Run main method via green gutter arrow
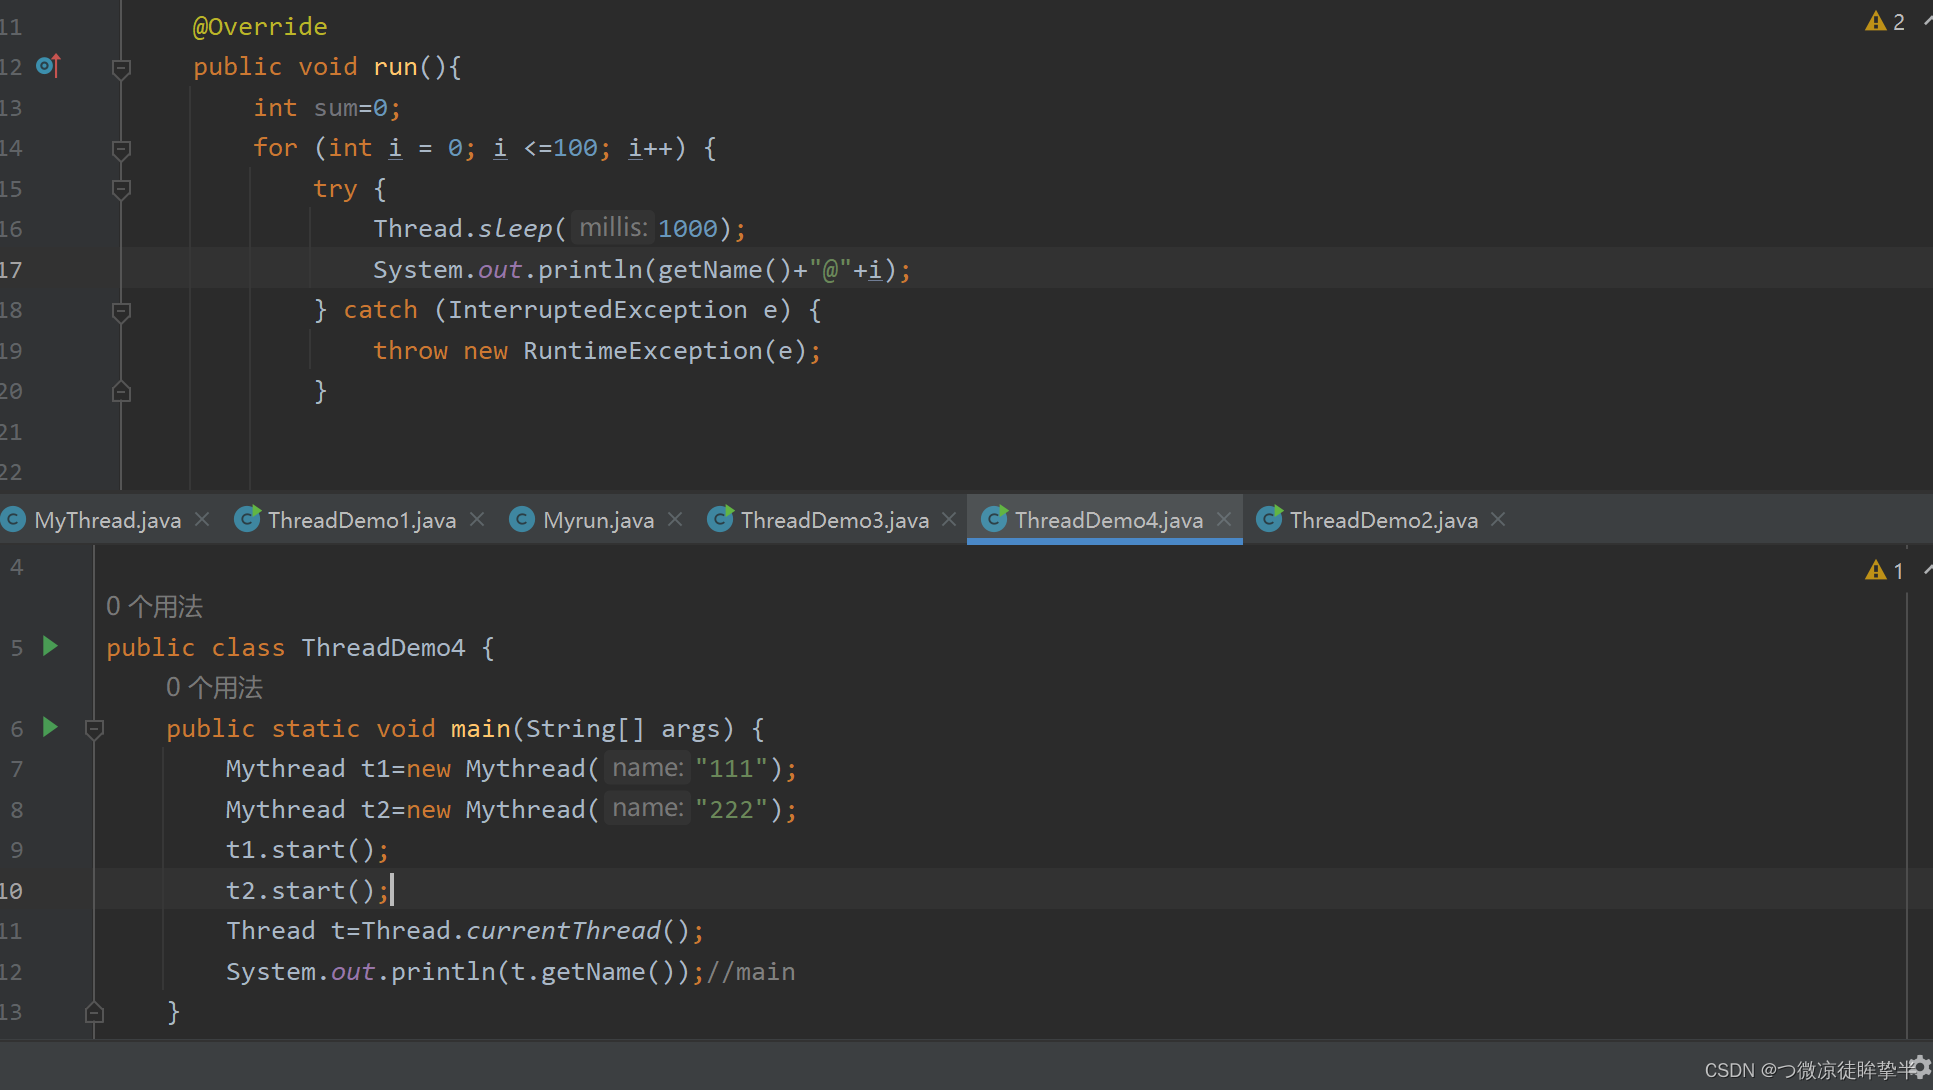Viewport: 1933px width, 1090px height. [x=50, y=727]
